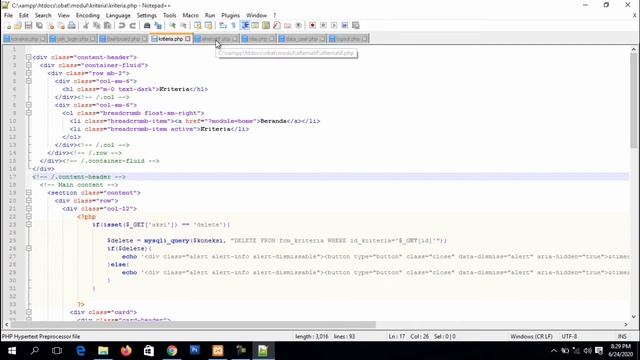Click the macro Playback icon
The height and width of the screenshot is (360, 640).
click(x=334, y=26)
